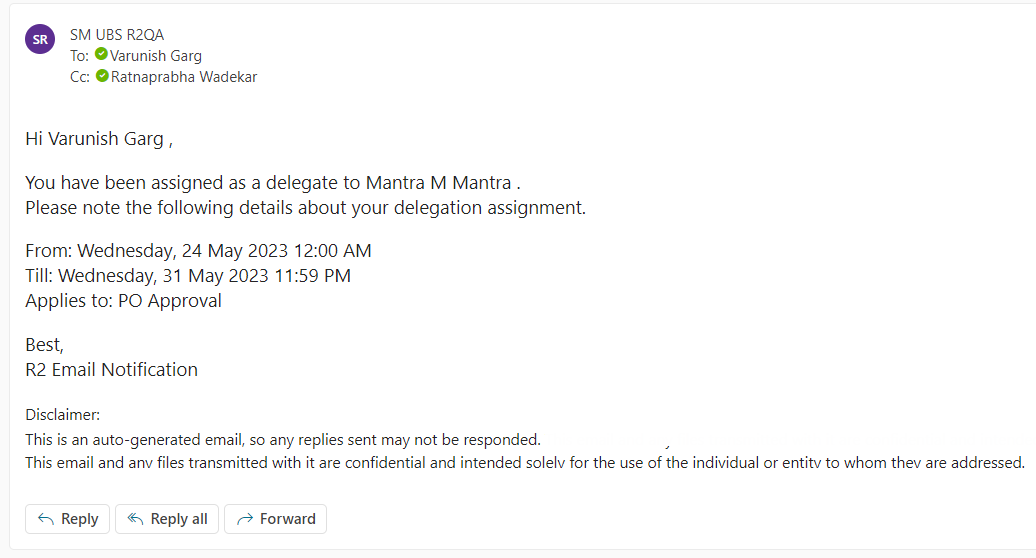
Task: Click the presence status icon beside Ratnaprabha Wadekar
Action: 102,76
